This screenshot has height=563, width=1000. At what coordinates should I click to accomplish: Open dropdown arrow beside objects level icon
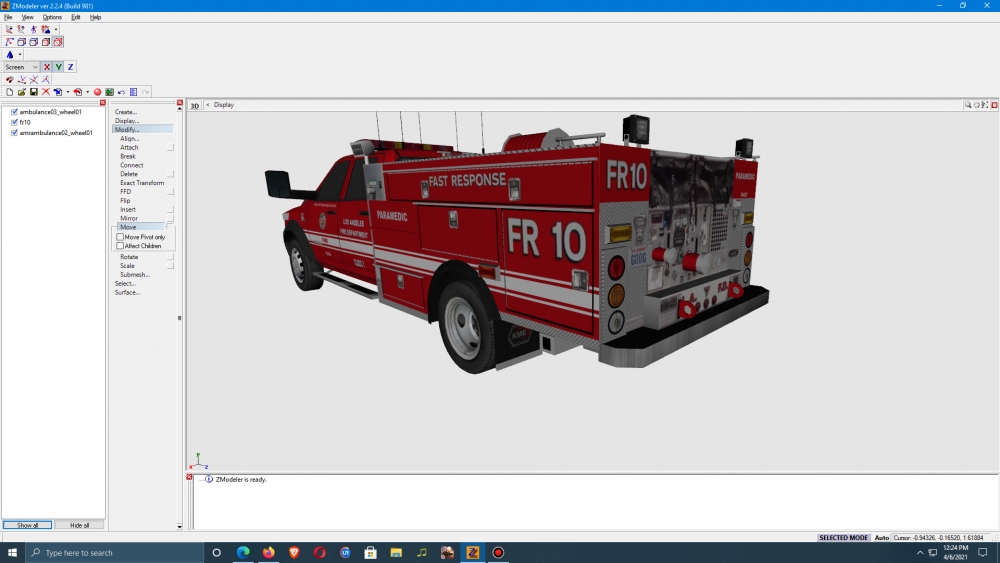[55, 29]
